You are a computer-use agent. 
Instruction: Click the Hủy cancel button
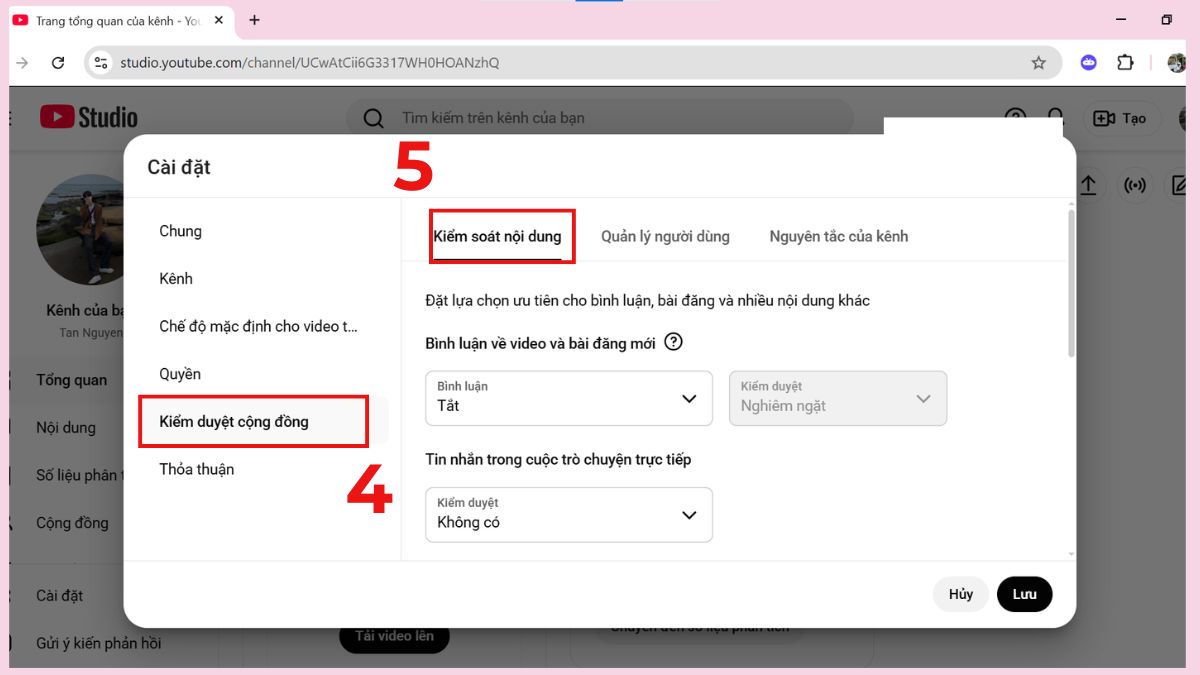click(x=960, y=593)
